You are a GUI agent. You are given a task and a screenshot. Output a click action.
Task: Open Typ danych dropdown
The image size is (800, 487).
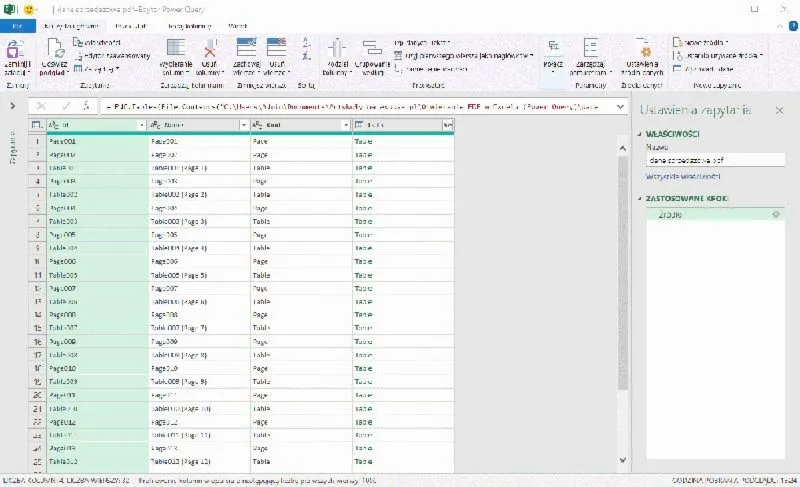pos(422,43)
